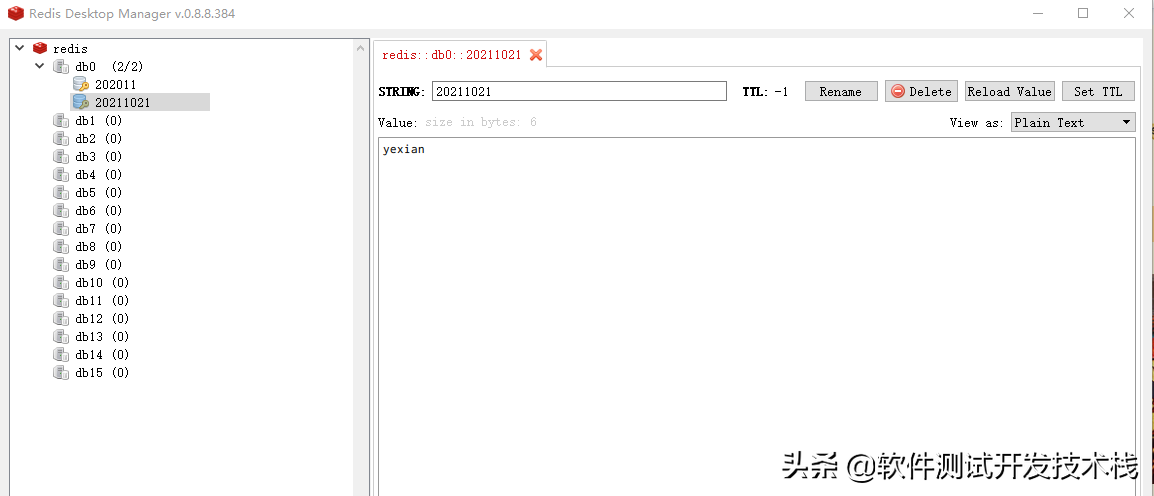Select the db1 (0) label
Screen dimensions: 1154x496
tap(99, 121)
